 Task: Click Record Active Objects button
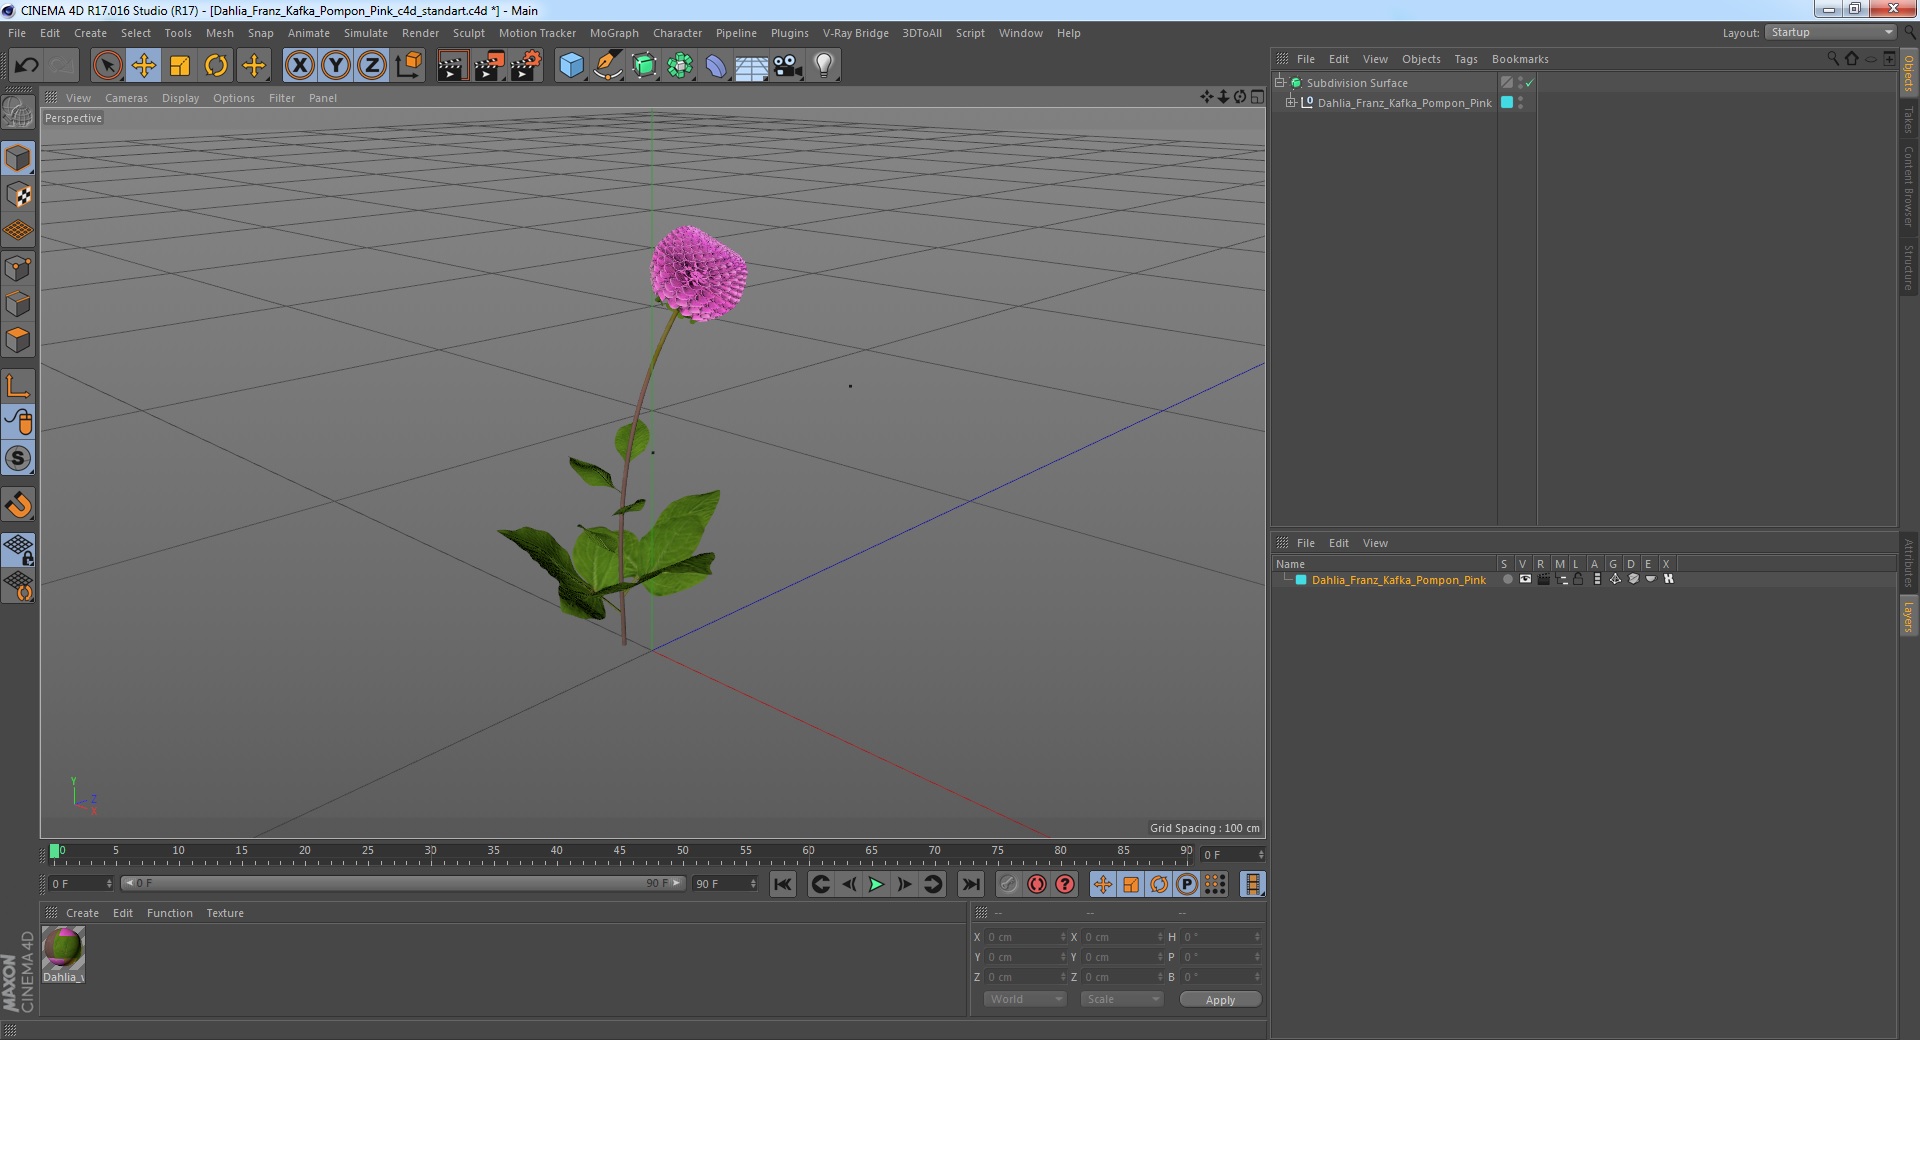tap(1008, 884)
